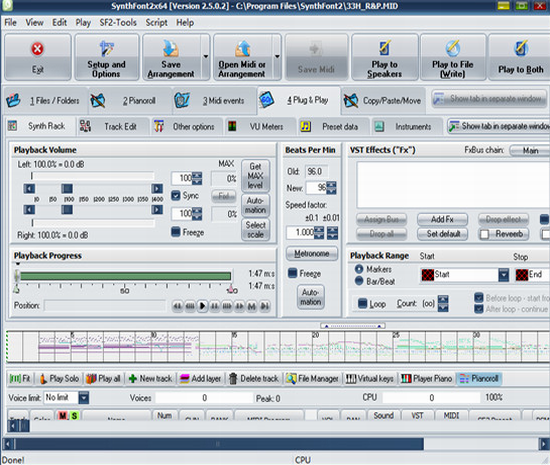Click left volume slider handle
550x465 pixels.
tap(67, 189)
